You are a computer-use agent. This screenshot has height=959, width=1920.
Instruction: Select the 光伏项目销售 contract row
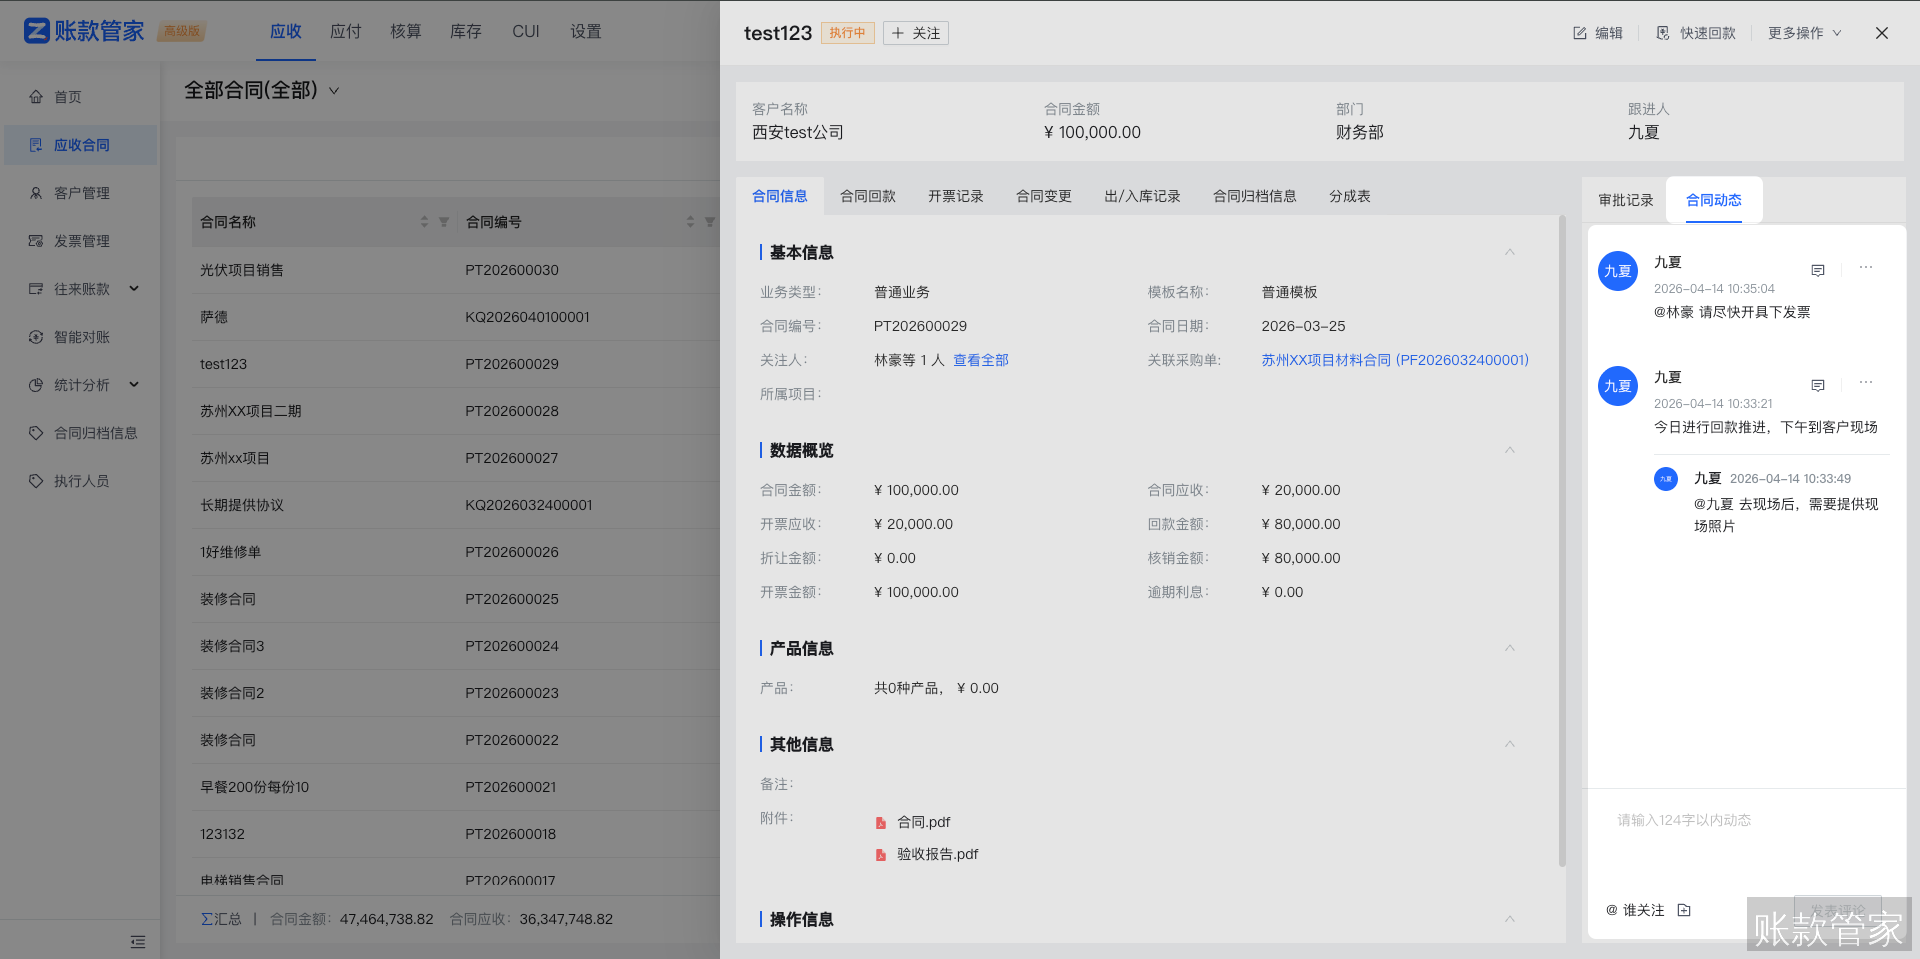455,270
